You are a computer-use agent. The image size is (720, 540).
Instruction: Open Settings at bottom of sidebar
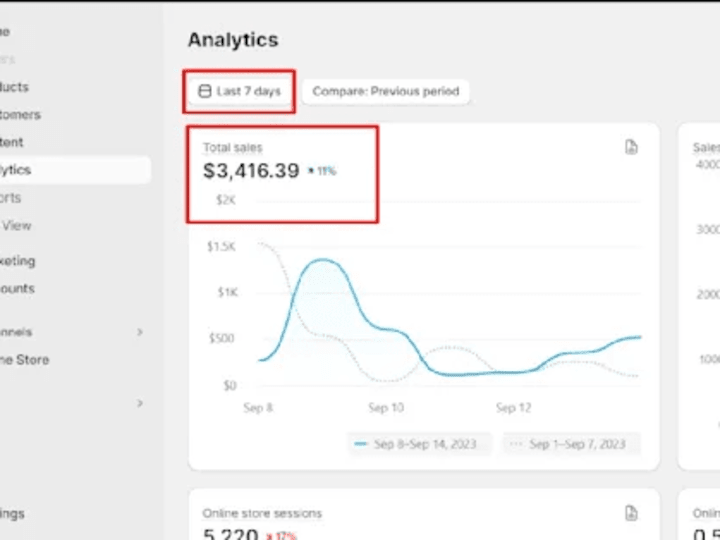(x=12, y=514)
